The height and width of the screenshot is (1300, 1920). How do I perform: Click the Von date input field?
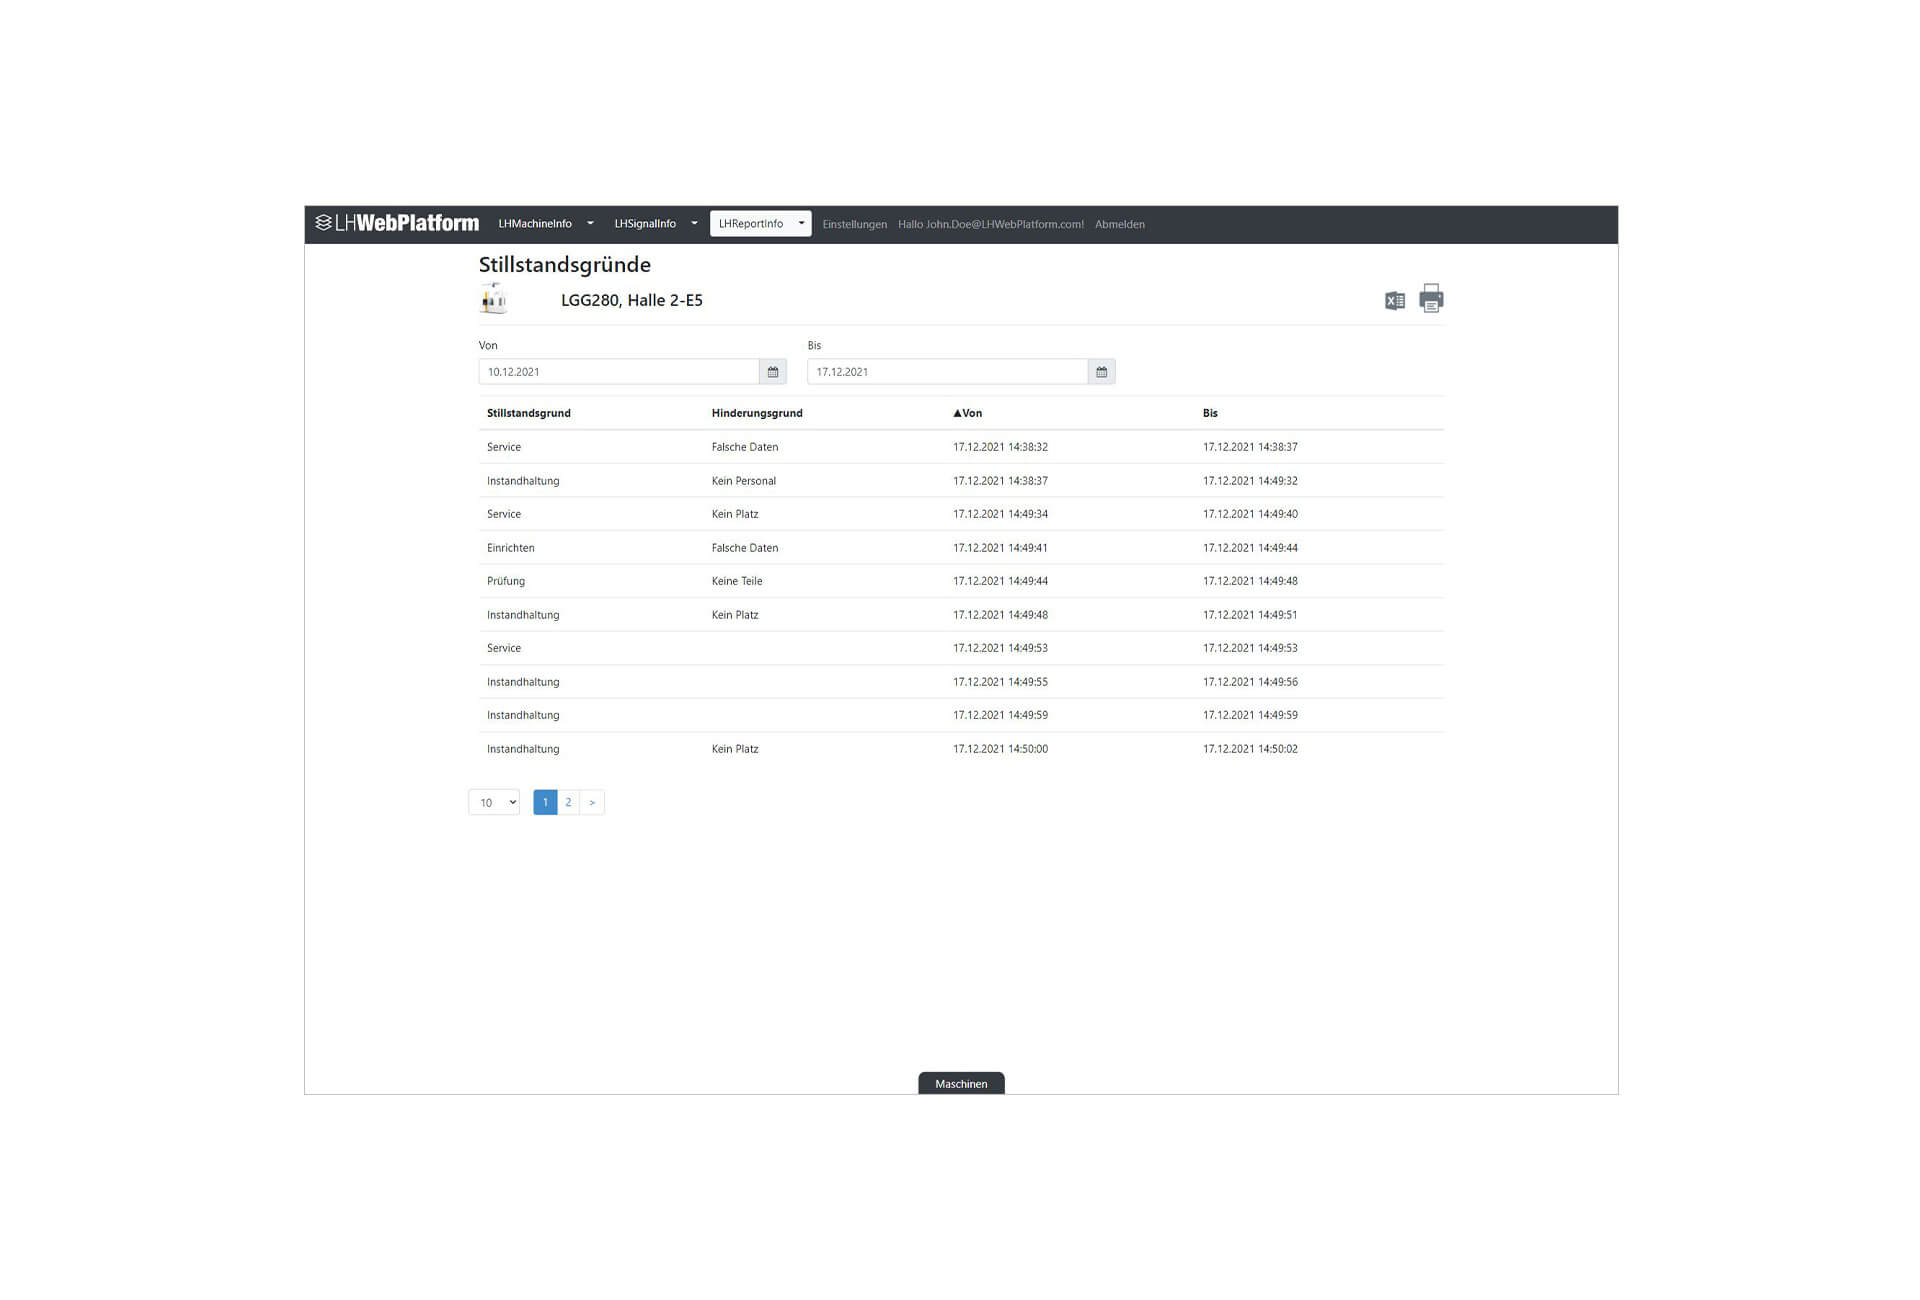click(618, 372)
